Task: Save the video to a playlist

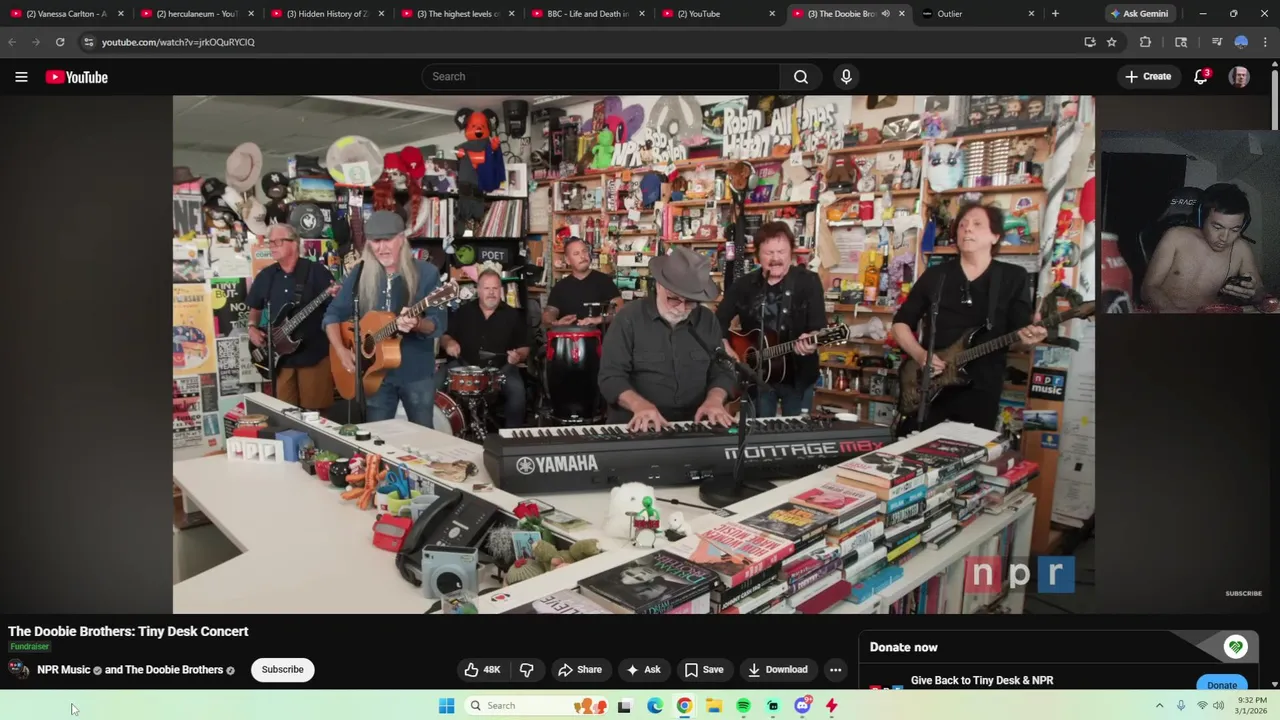Action: coord(704,670)
